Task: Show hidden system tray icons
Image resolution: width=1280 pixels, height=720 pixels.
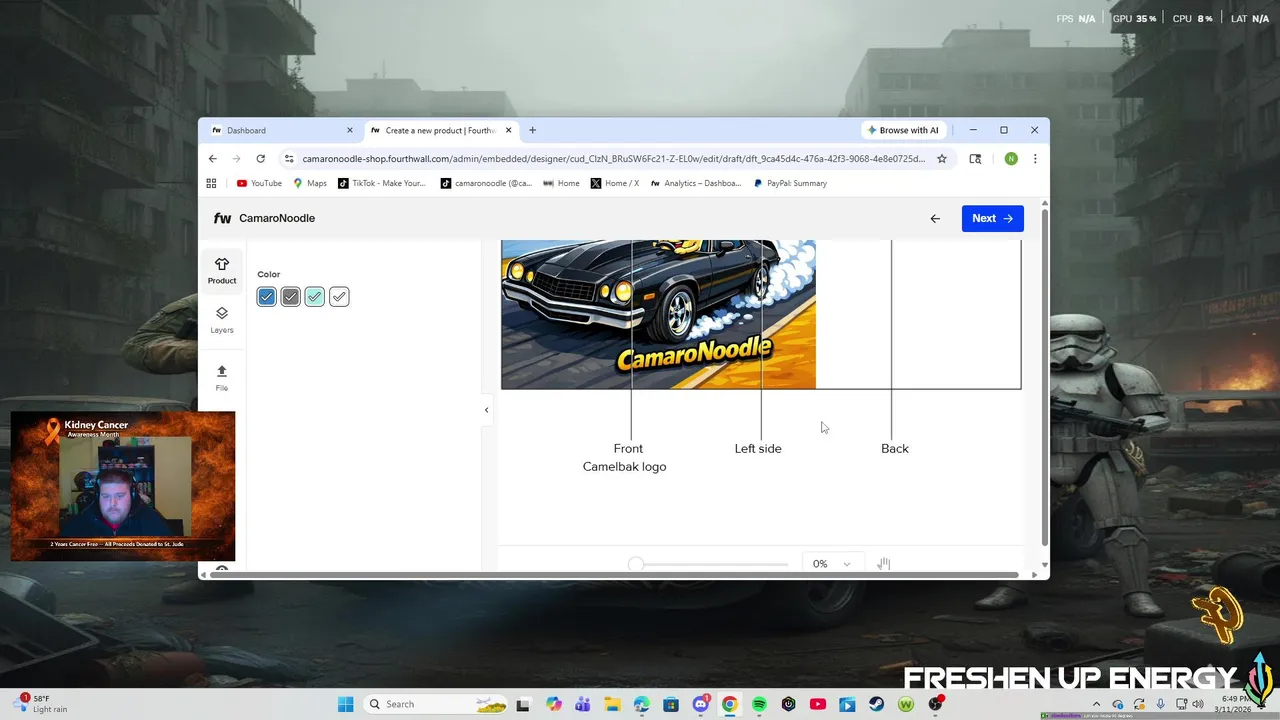Action: (1096, 704)
